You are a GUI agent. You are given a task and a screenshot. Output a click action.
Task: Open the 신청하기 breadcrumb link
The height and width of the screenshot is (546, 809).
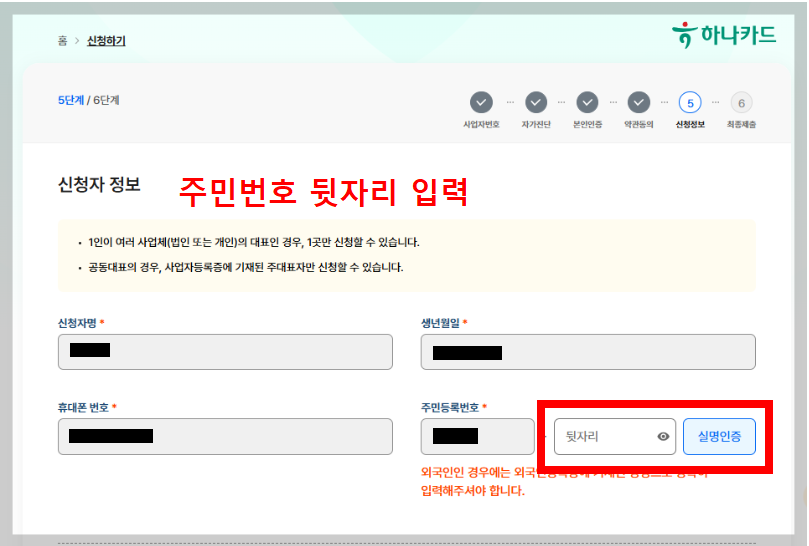(x=106, y=41)
